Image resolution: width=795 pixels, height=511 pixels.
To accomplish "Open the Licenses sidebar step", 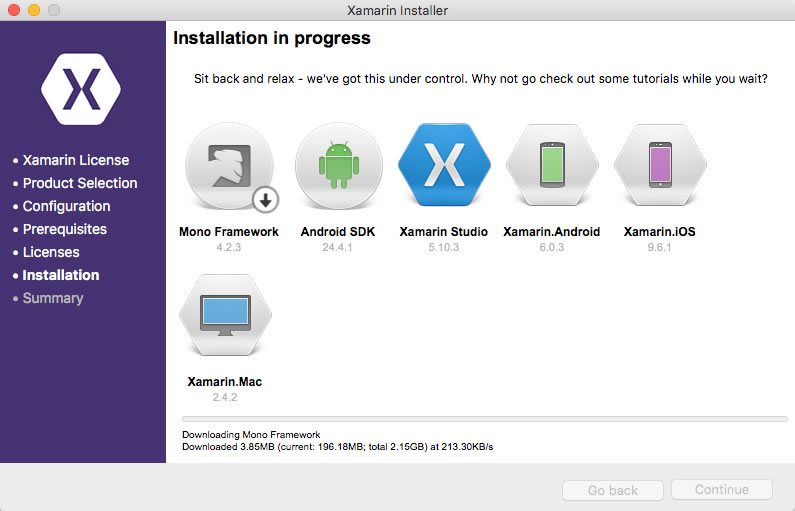I will 51,252.
